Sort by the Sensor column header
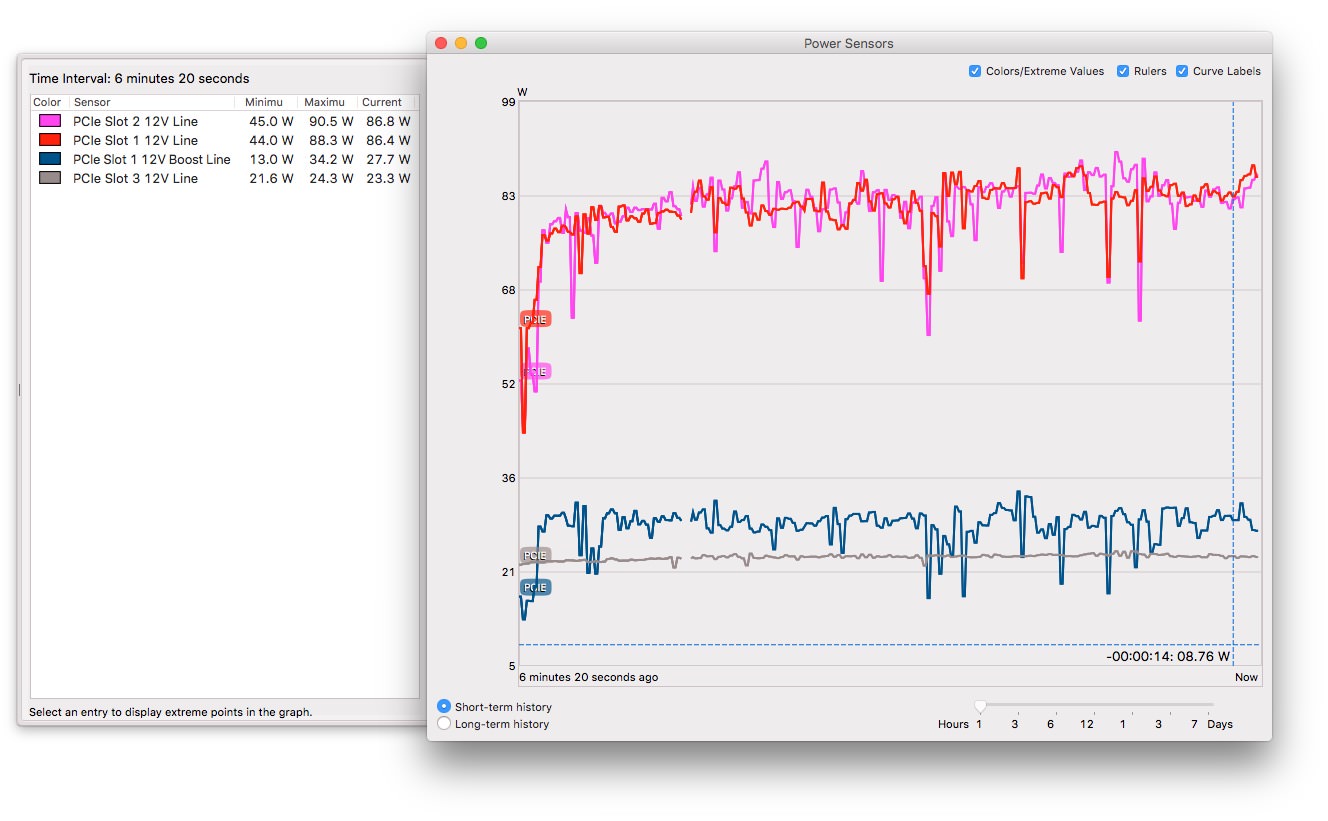Image resolution: width=1328 pixels, height=821 pixels. [x=152, y=102]
